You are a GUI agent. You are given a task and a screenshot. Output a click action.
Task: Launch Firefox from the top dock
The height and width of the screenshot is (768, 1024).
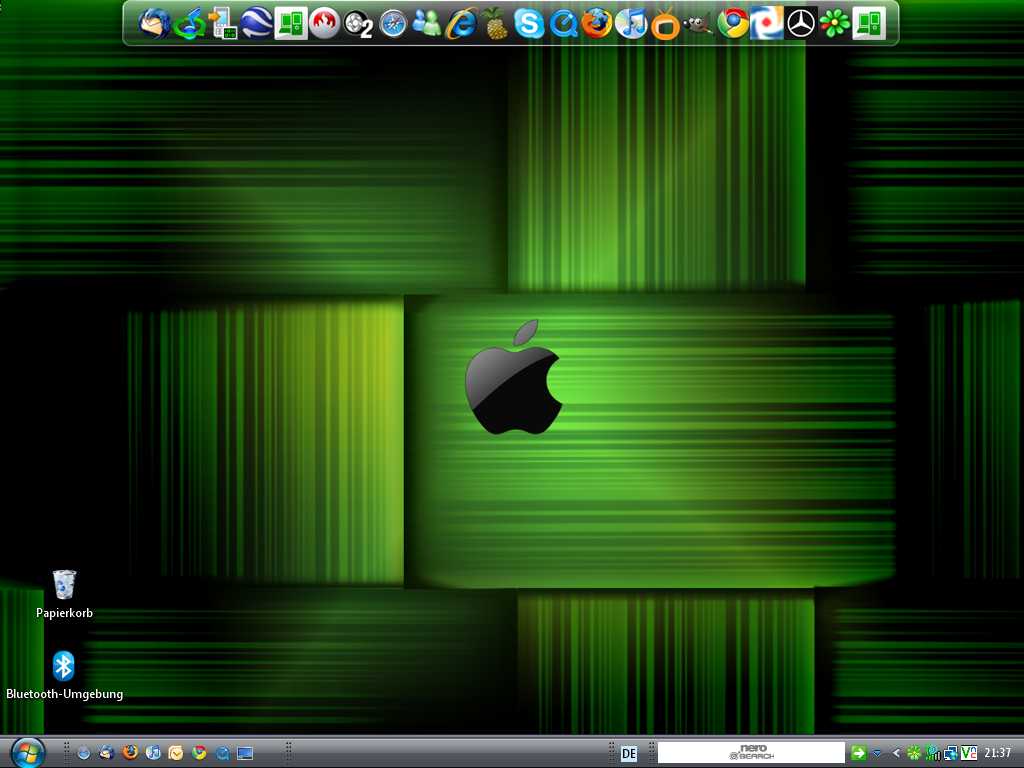pos(597,24)
